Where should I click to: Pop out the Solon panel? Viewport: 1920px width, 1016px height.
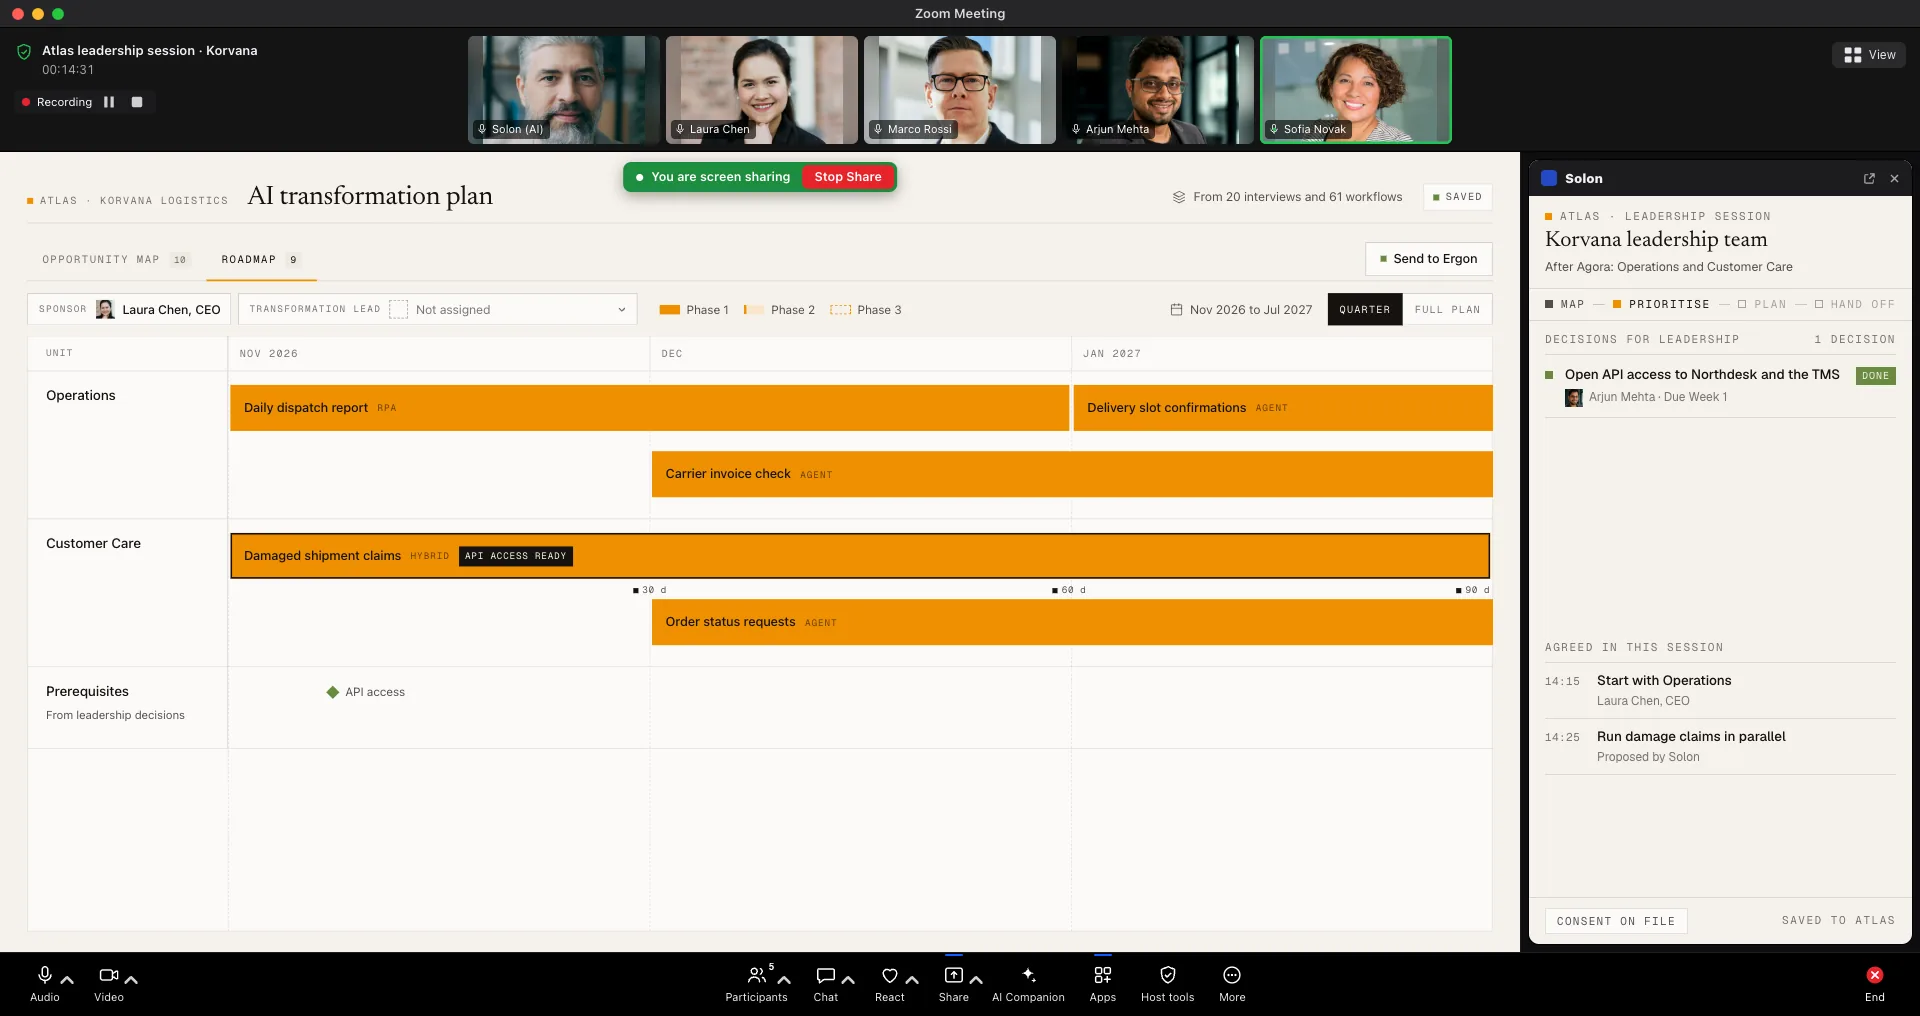click(1869, 178)
